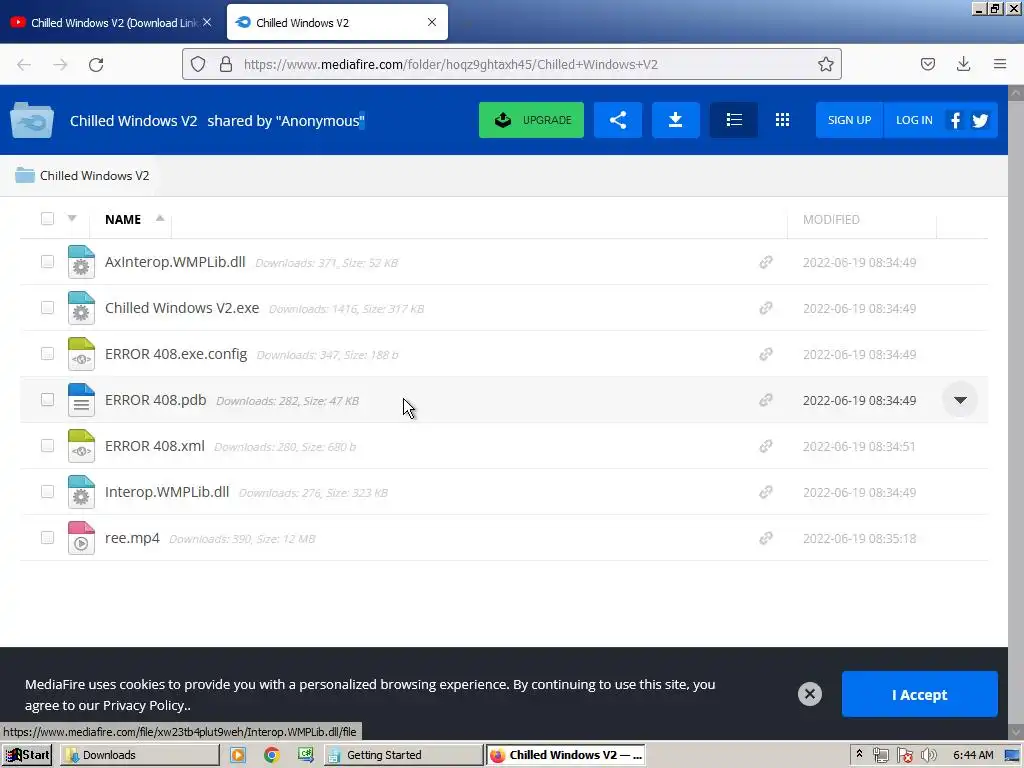Click the ERROR 408.pdb document icon
Image resolution: width=1024 pixels, height=768 pixels.
[81, 400]
